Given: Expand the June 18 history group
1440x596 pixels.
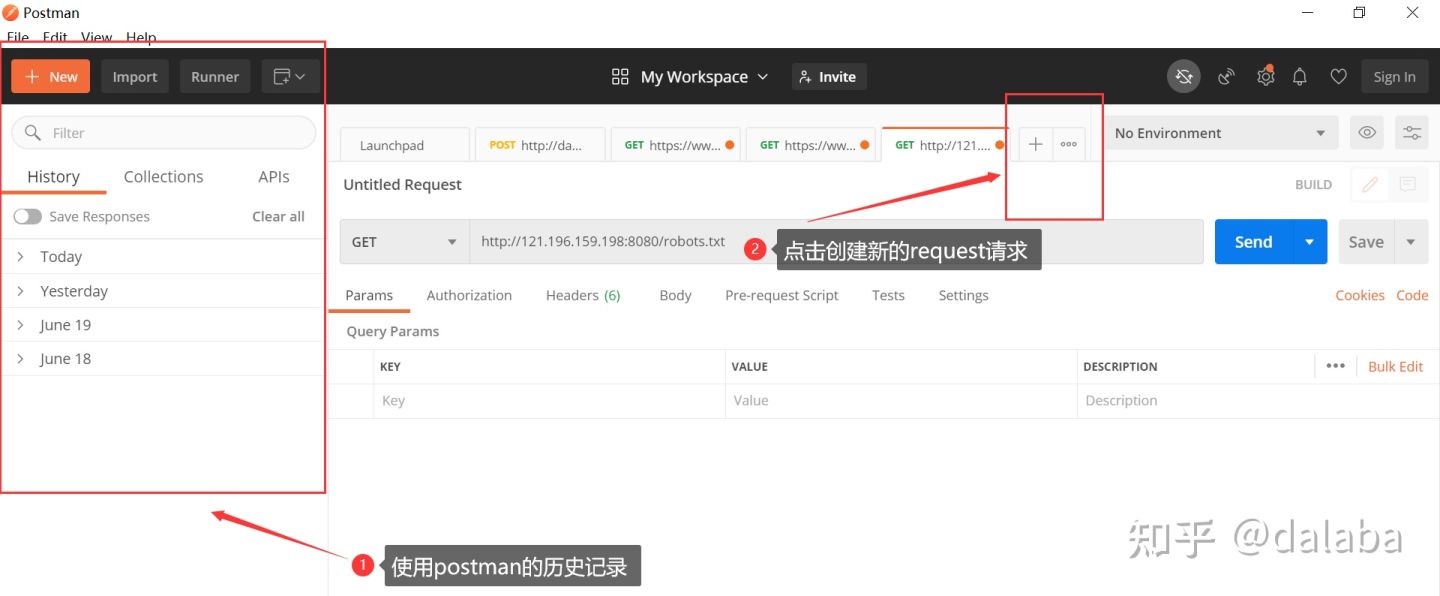Looking at the screenshot, I should point(164,359).
